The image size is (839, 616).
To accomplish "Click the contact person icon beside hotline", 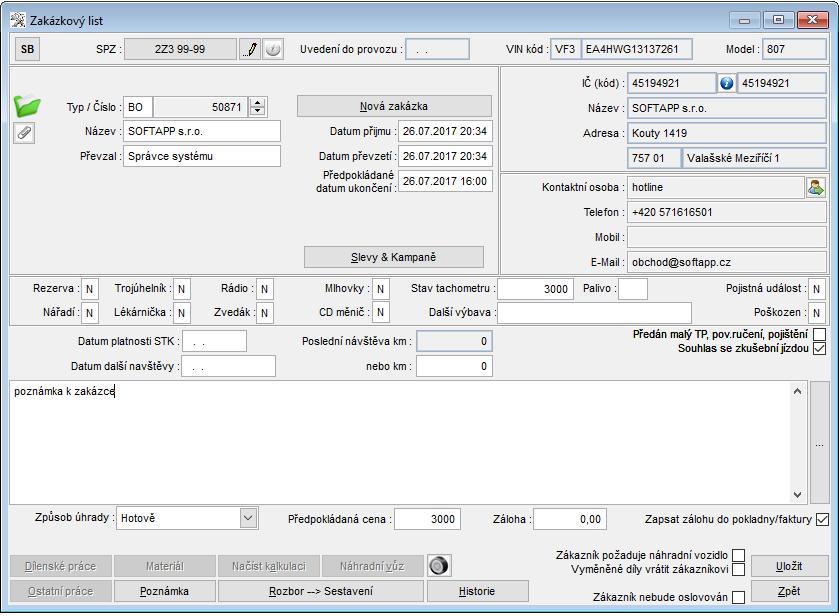I will (x=815, y=187).
